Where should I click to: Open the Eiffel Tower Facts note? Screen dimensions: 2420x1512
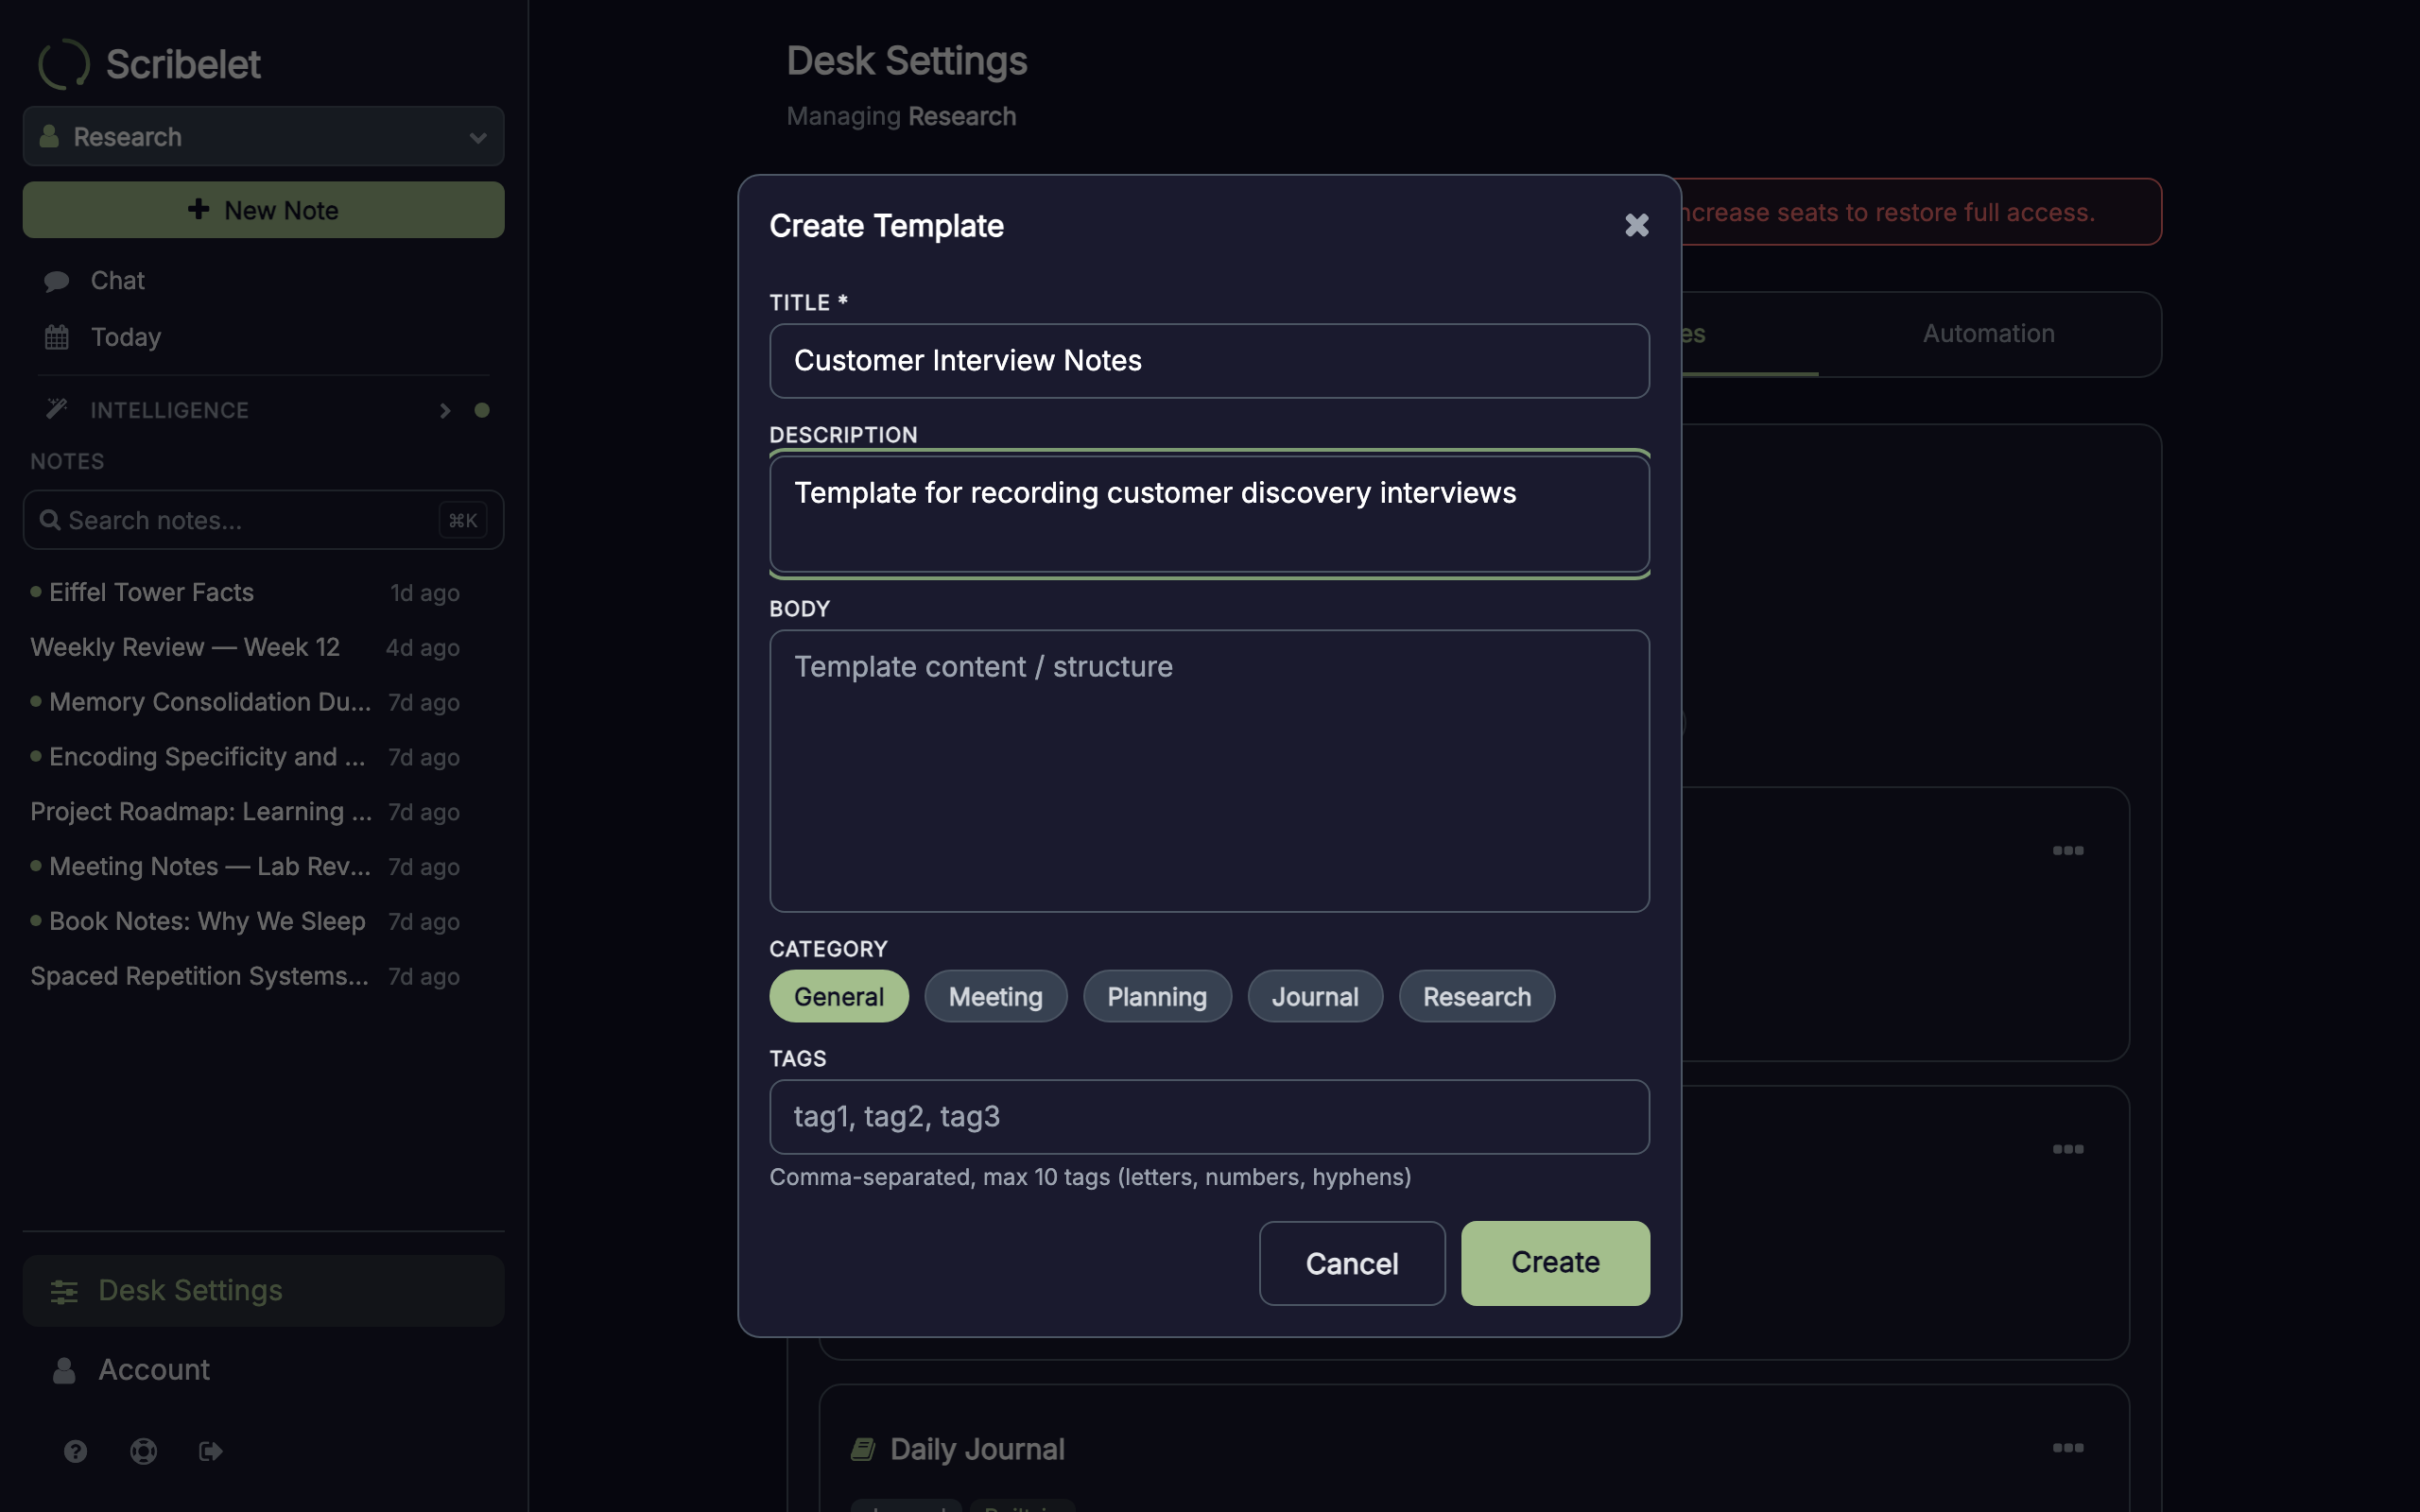point(245,592)
